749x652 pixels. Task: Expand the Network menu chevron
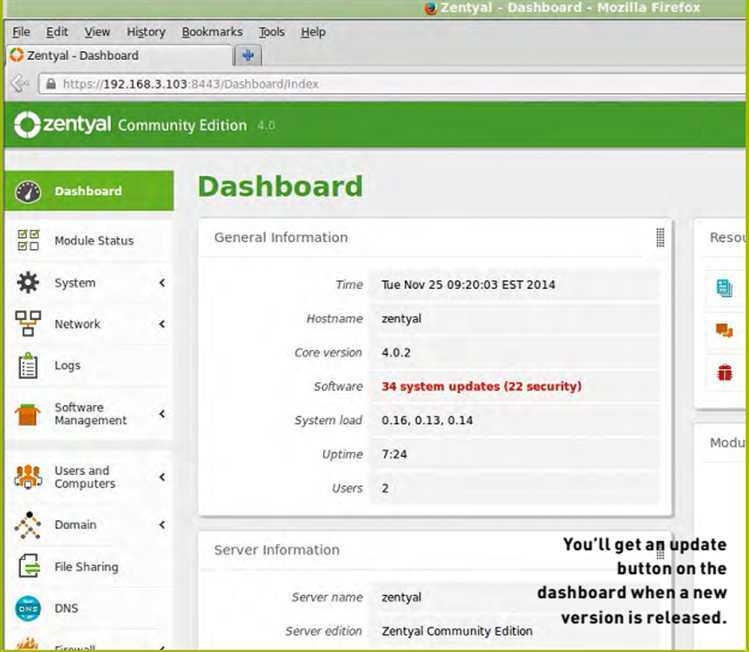click(x=162, y=324)
